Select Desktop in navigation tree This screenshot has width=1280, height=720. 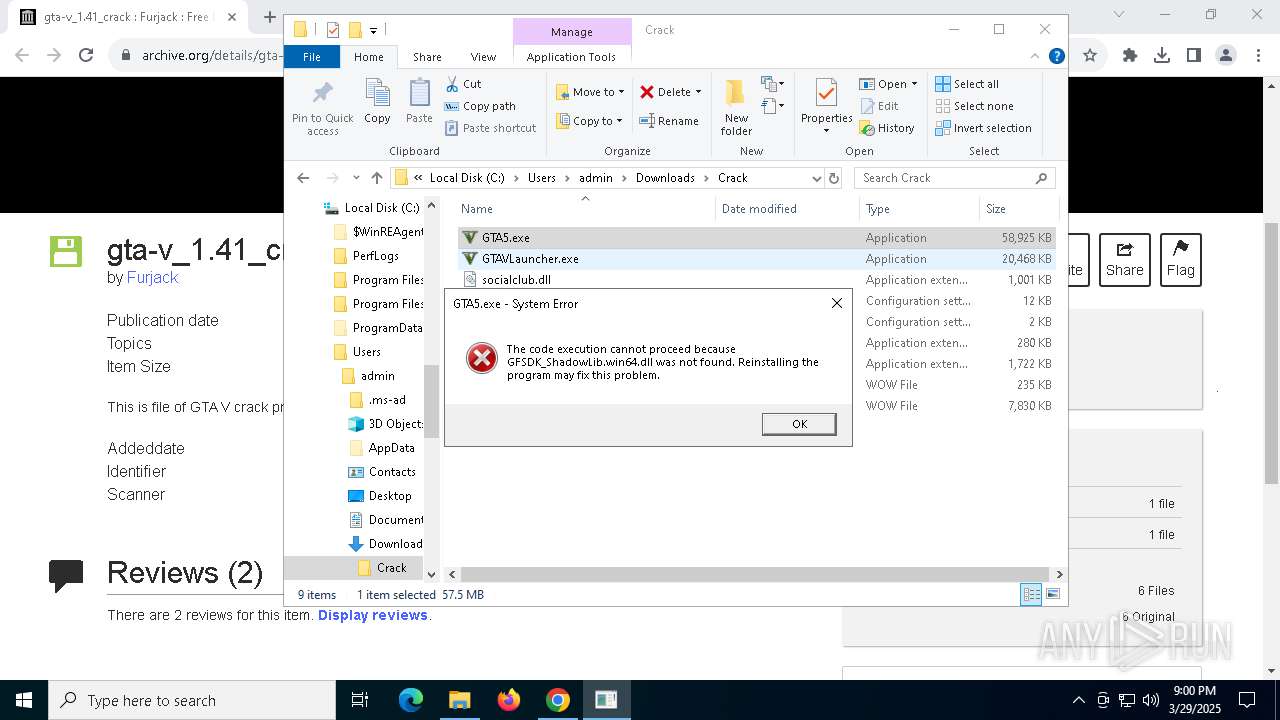click(x=389, y=496)
